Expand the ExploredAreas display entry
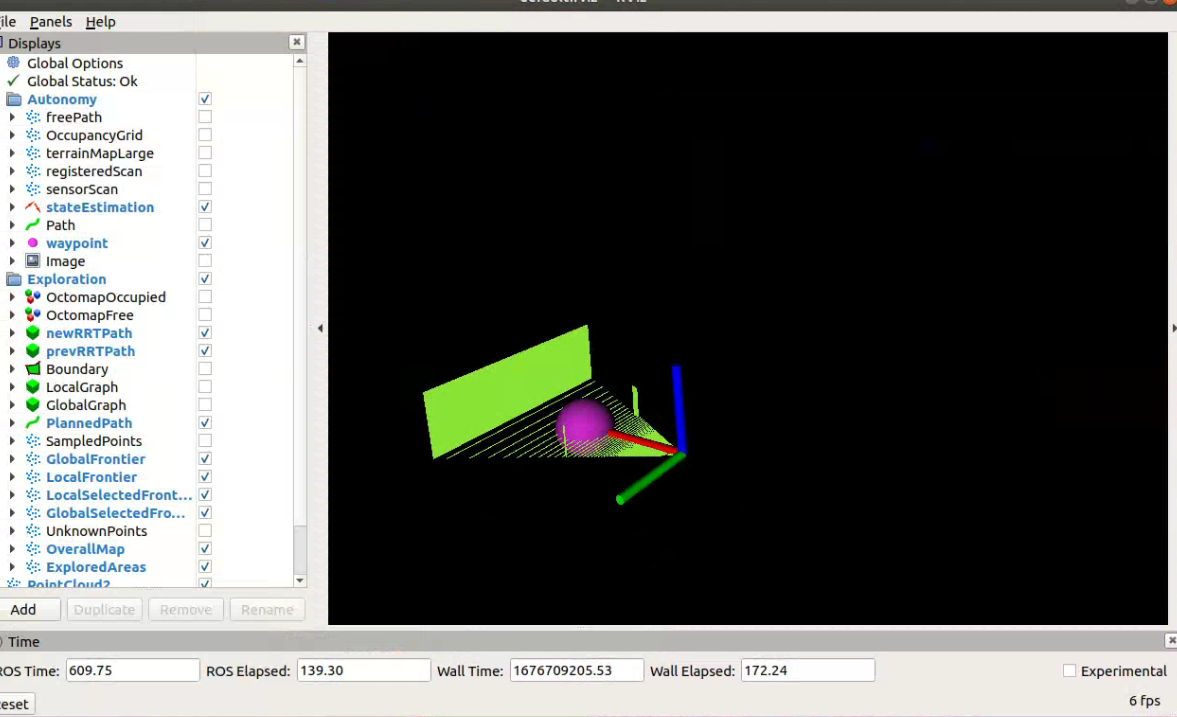This screenshot has width=1177, height=717. [12, 567]
